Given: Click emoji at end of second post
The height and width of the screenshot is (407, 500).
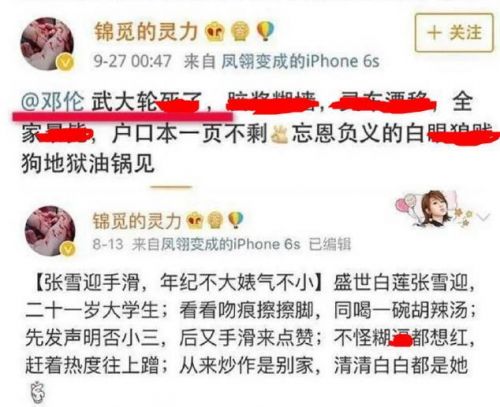Looking at the screenshot, I should tap(37, 393).
